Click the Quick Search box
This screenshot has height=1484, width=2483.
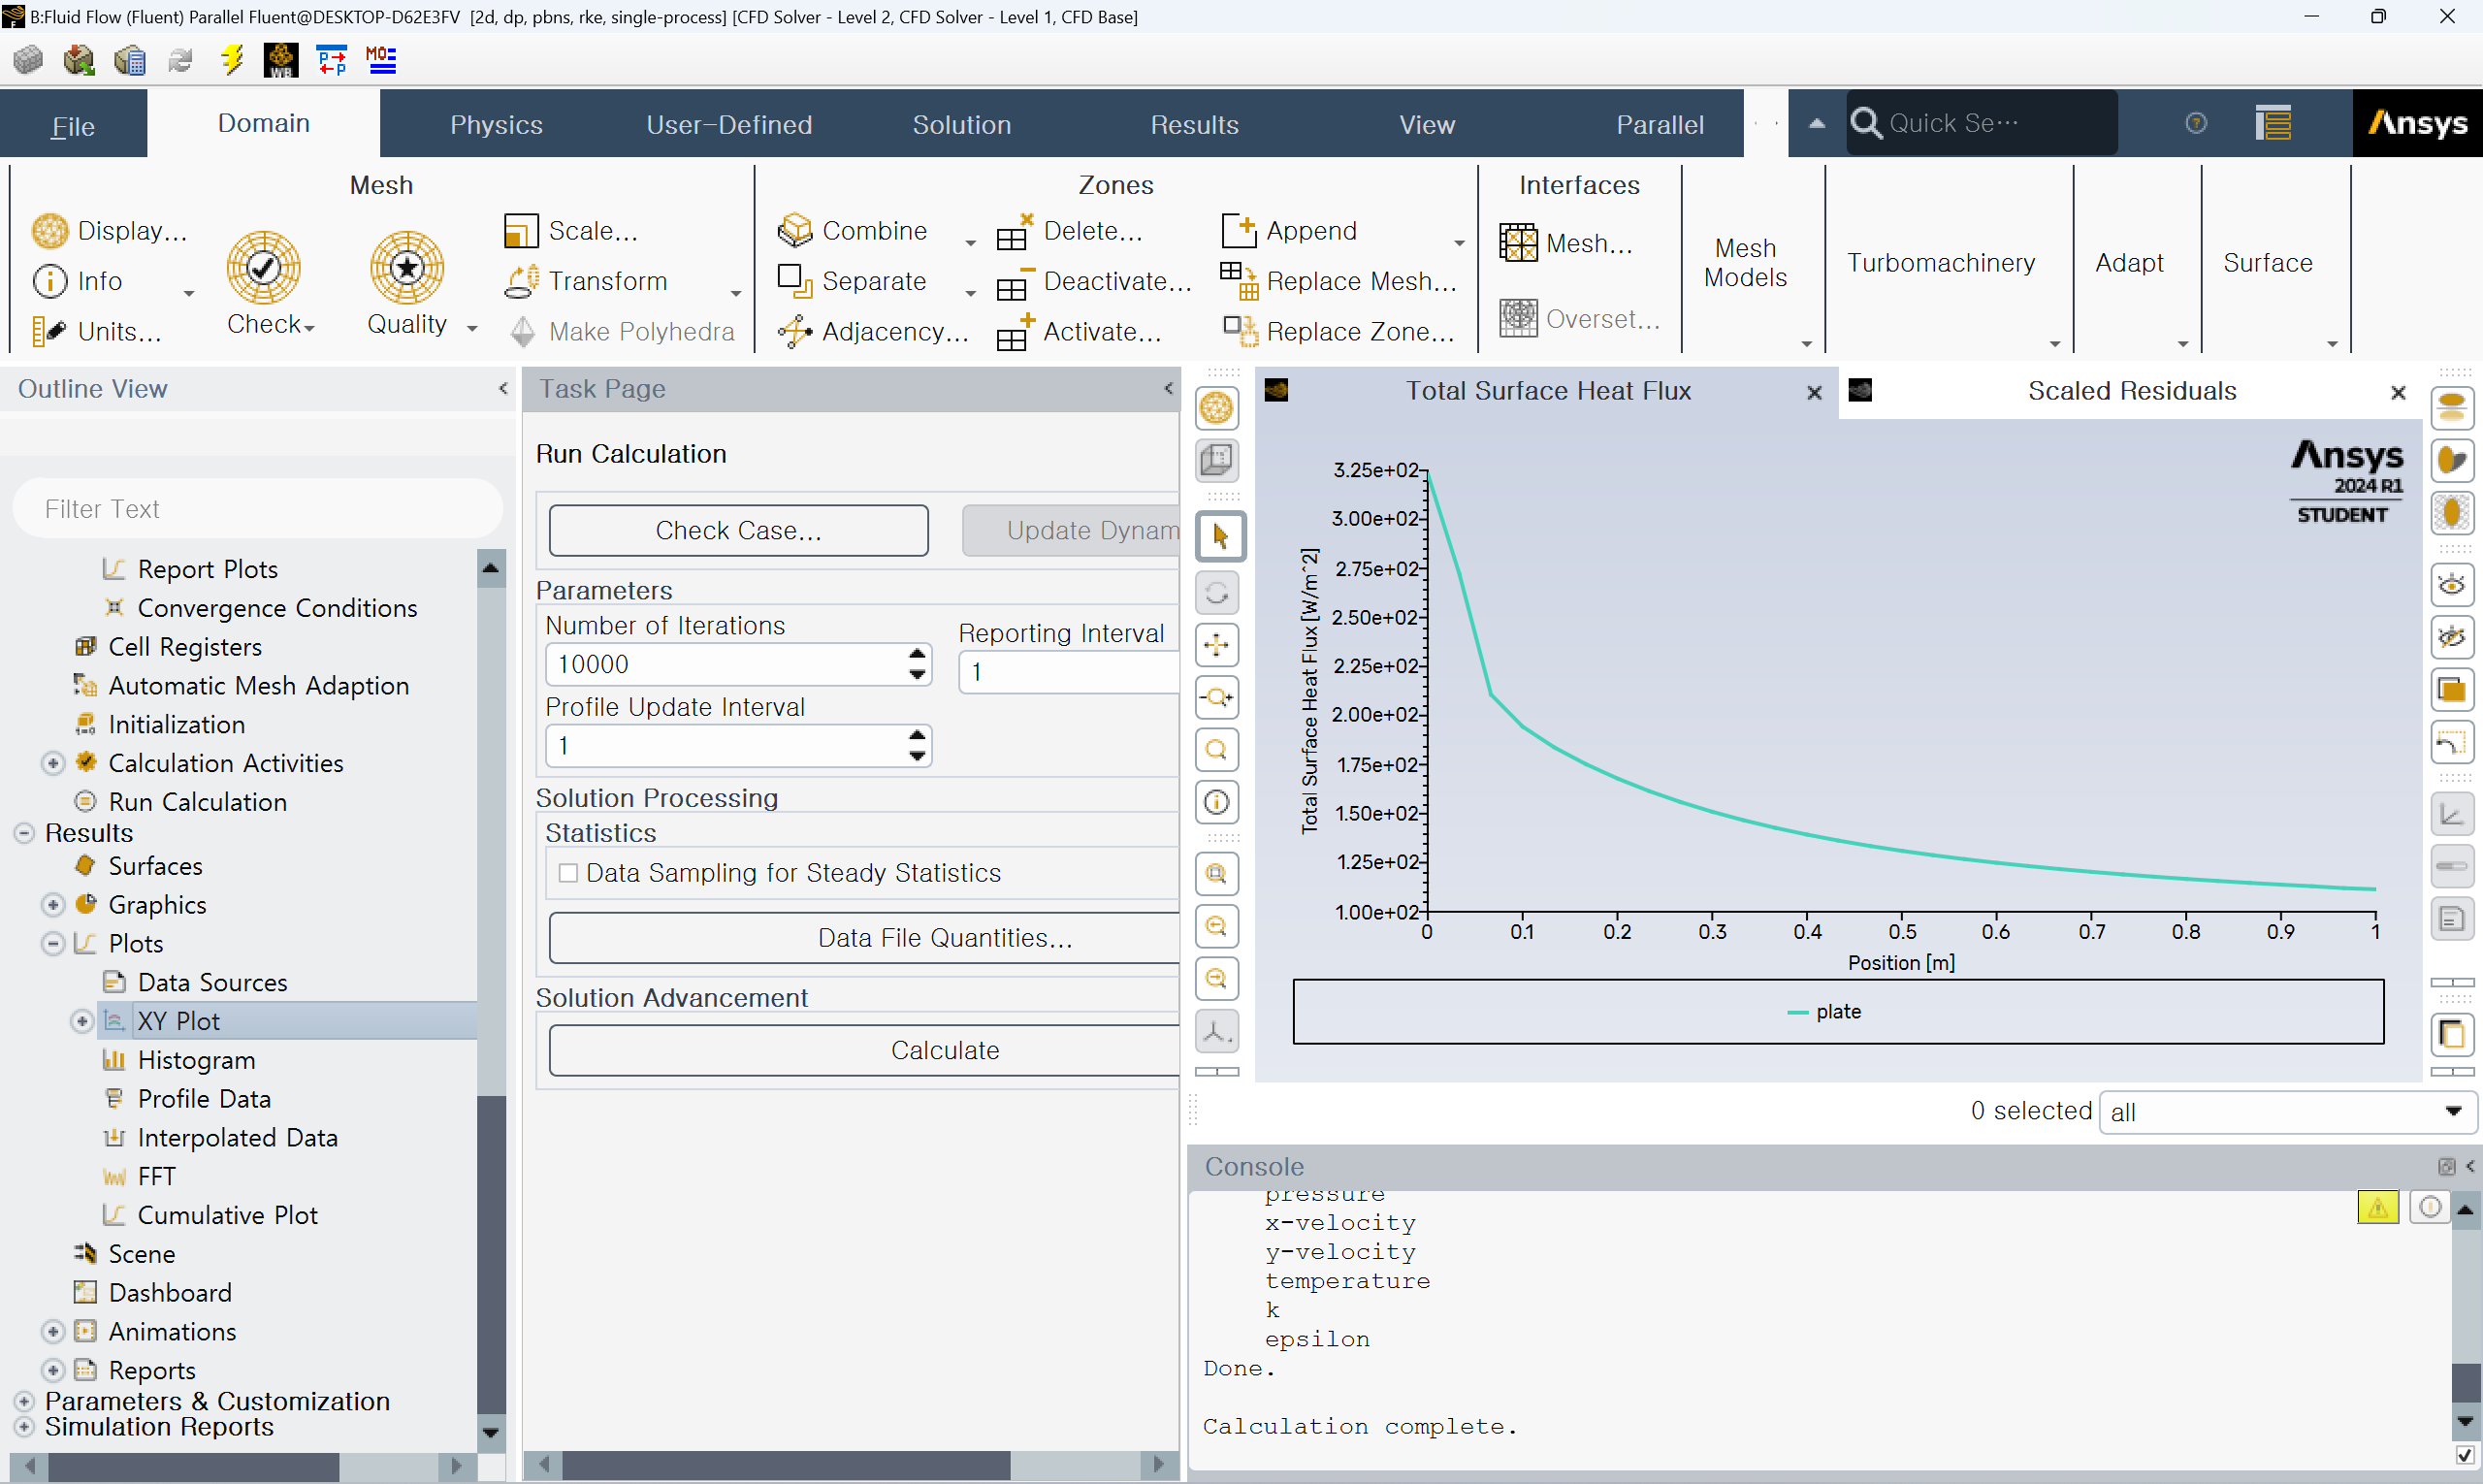coord(1981,123)
